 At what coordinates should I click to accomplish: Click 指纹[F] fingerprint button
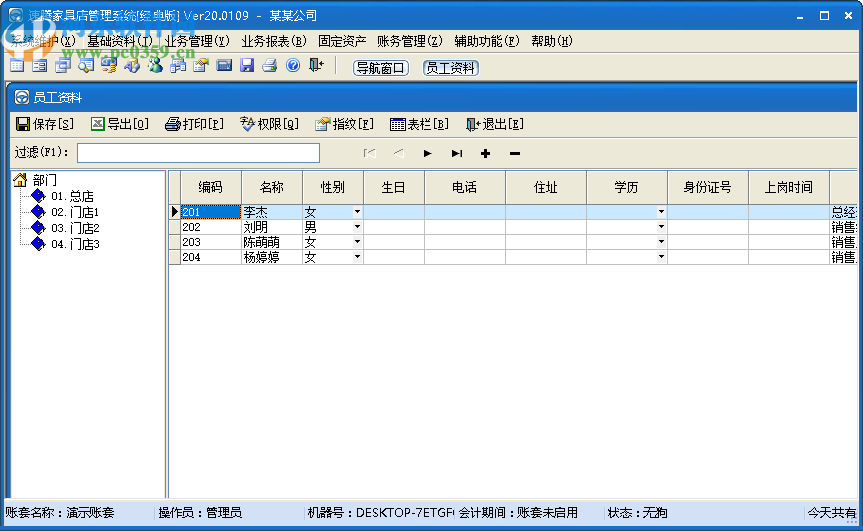coord(344,124)
